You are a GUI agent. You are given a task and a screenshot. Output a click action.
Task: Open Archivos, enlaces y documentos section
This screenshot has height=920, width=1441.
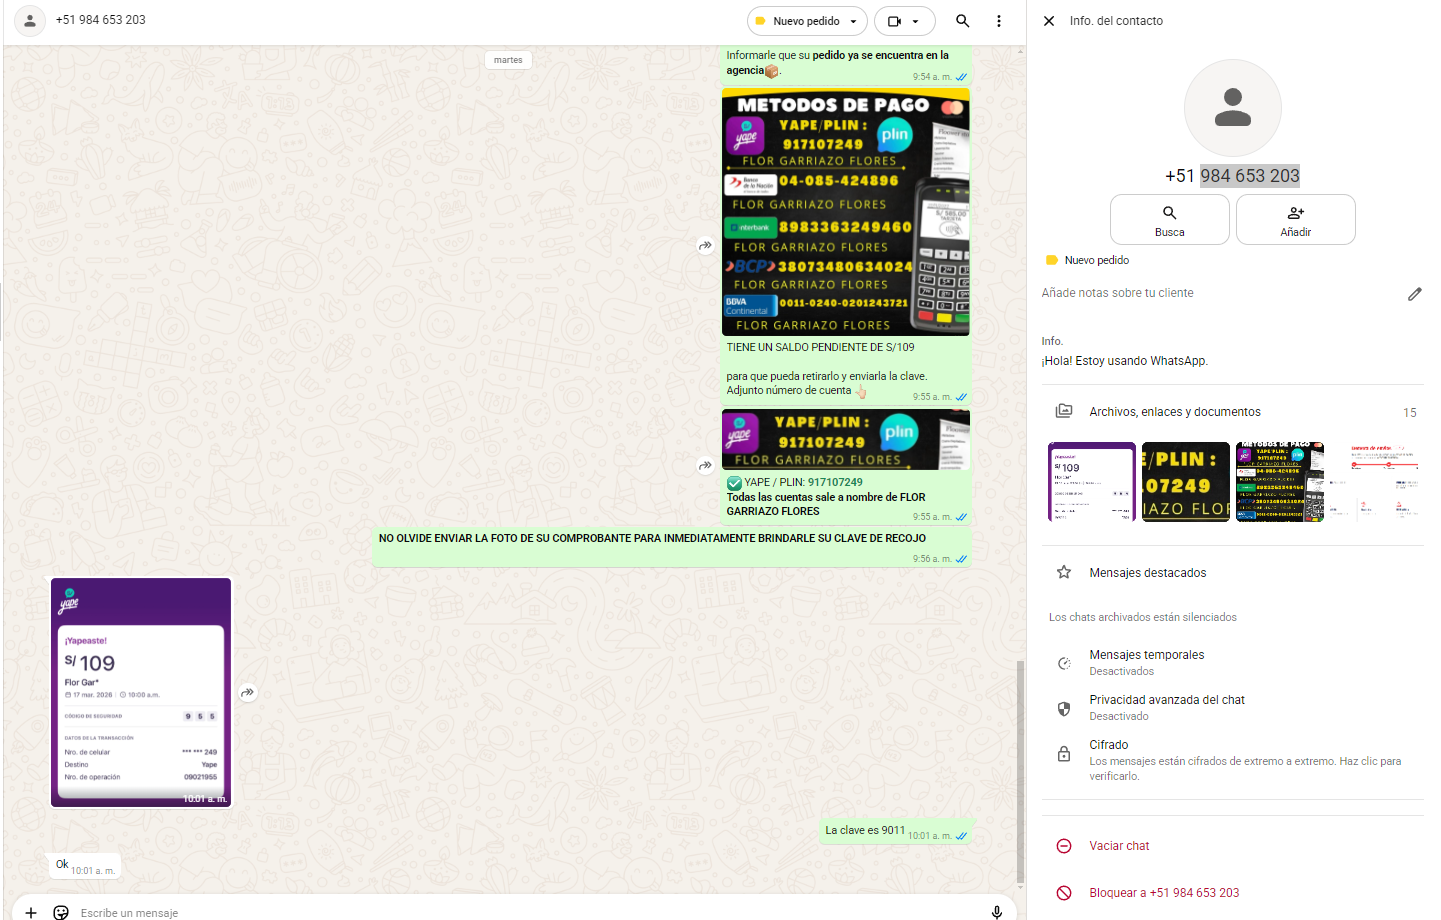pyautogui.click(x=1174, y=412)
